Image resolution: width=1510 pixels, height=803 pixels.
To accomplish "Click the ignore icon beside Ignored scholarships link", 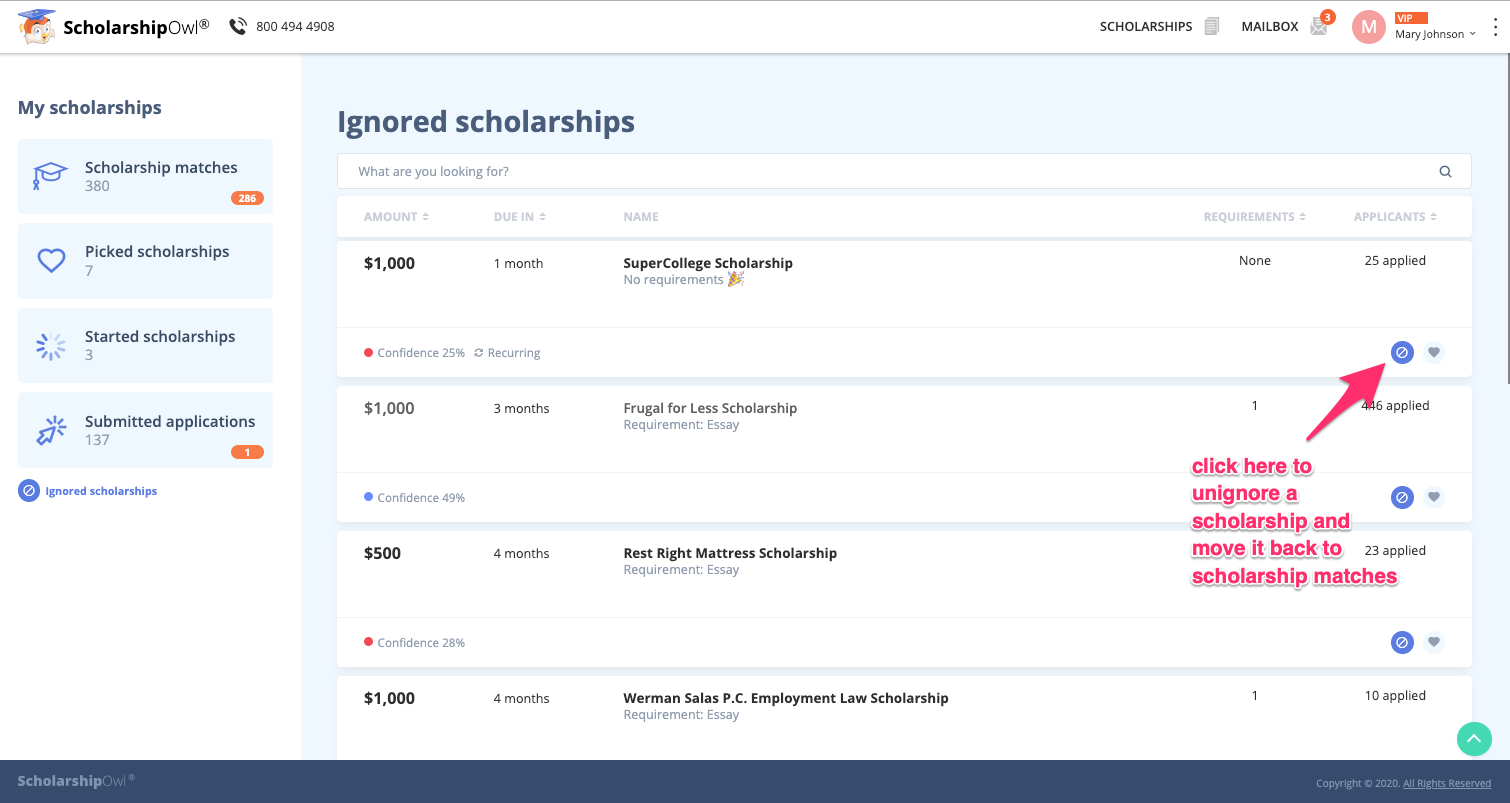I will point(29,491).
